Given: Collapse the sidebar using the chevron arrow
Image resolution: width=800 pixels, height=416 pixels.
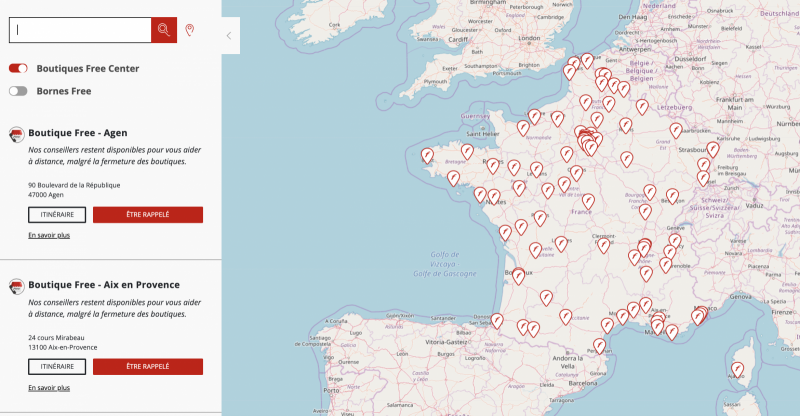Looking at the screenshot, I should click(x=229, y=36).
